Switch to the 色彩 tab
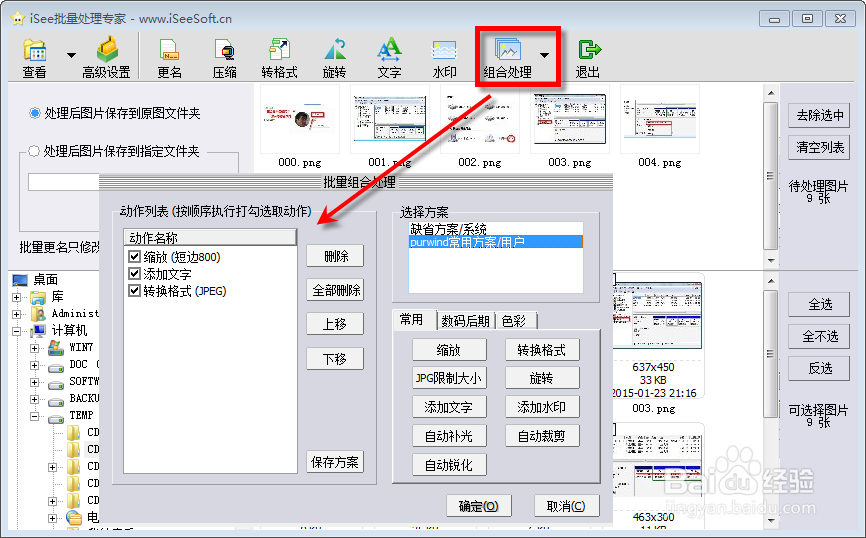This screenshot has width=866, height=538. click(x=514, y=321)
